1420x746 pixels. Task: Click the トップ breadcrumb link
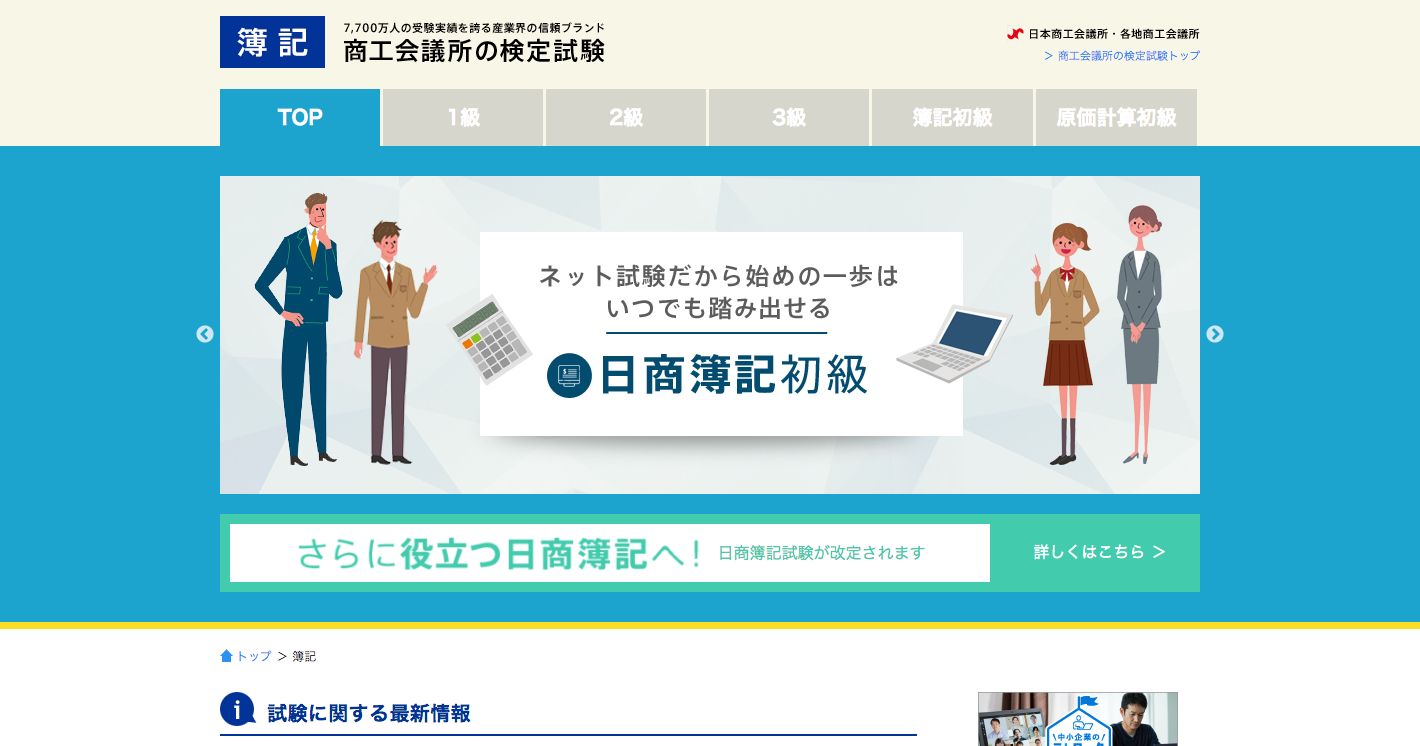pyautogui.click(x=253, y=656)
